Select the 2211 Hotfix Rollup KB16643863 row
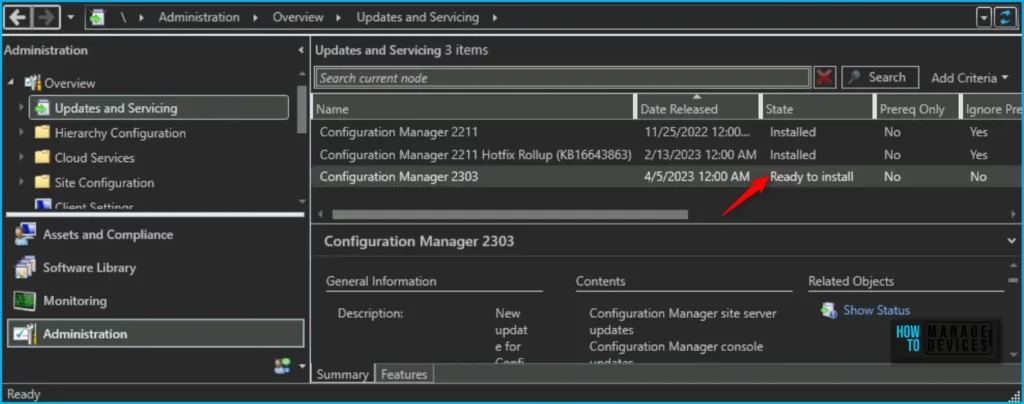The width and height of the screenshot is (1024, 404). (x=667, y=155)
